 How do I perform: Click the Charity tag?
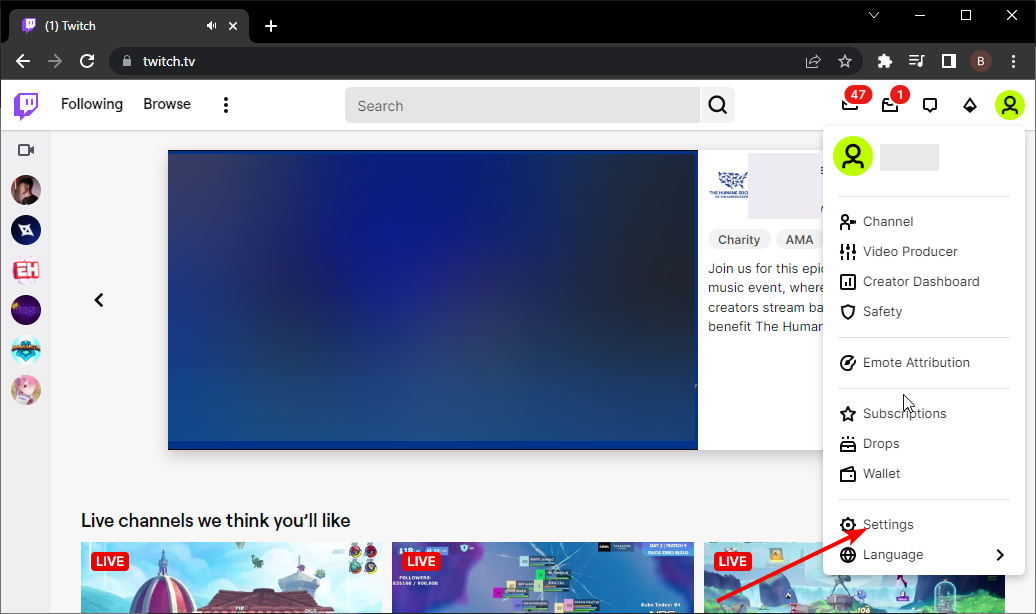(x=739, y=240)
